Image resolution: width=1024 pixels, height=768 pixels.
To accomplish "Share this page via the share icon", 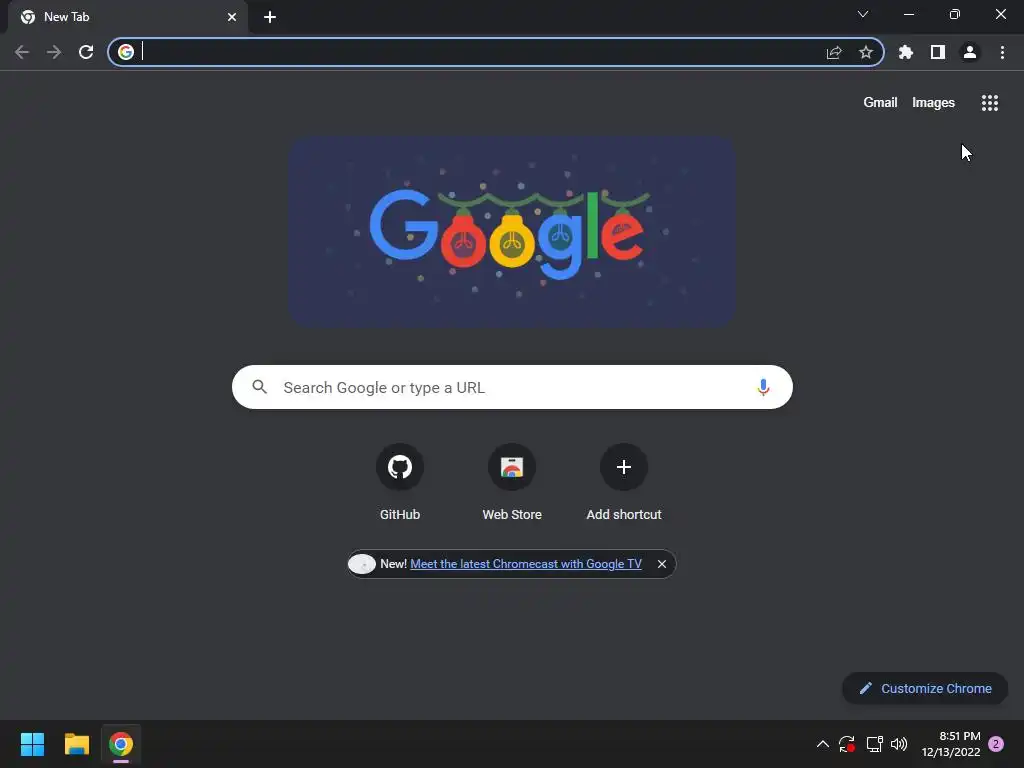I will (834, 52).
